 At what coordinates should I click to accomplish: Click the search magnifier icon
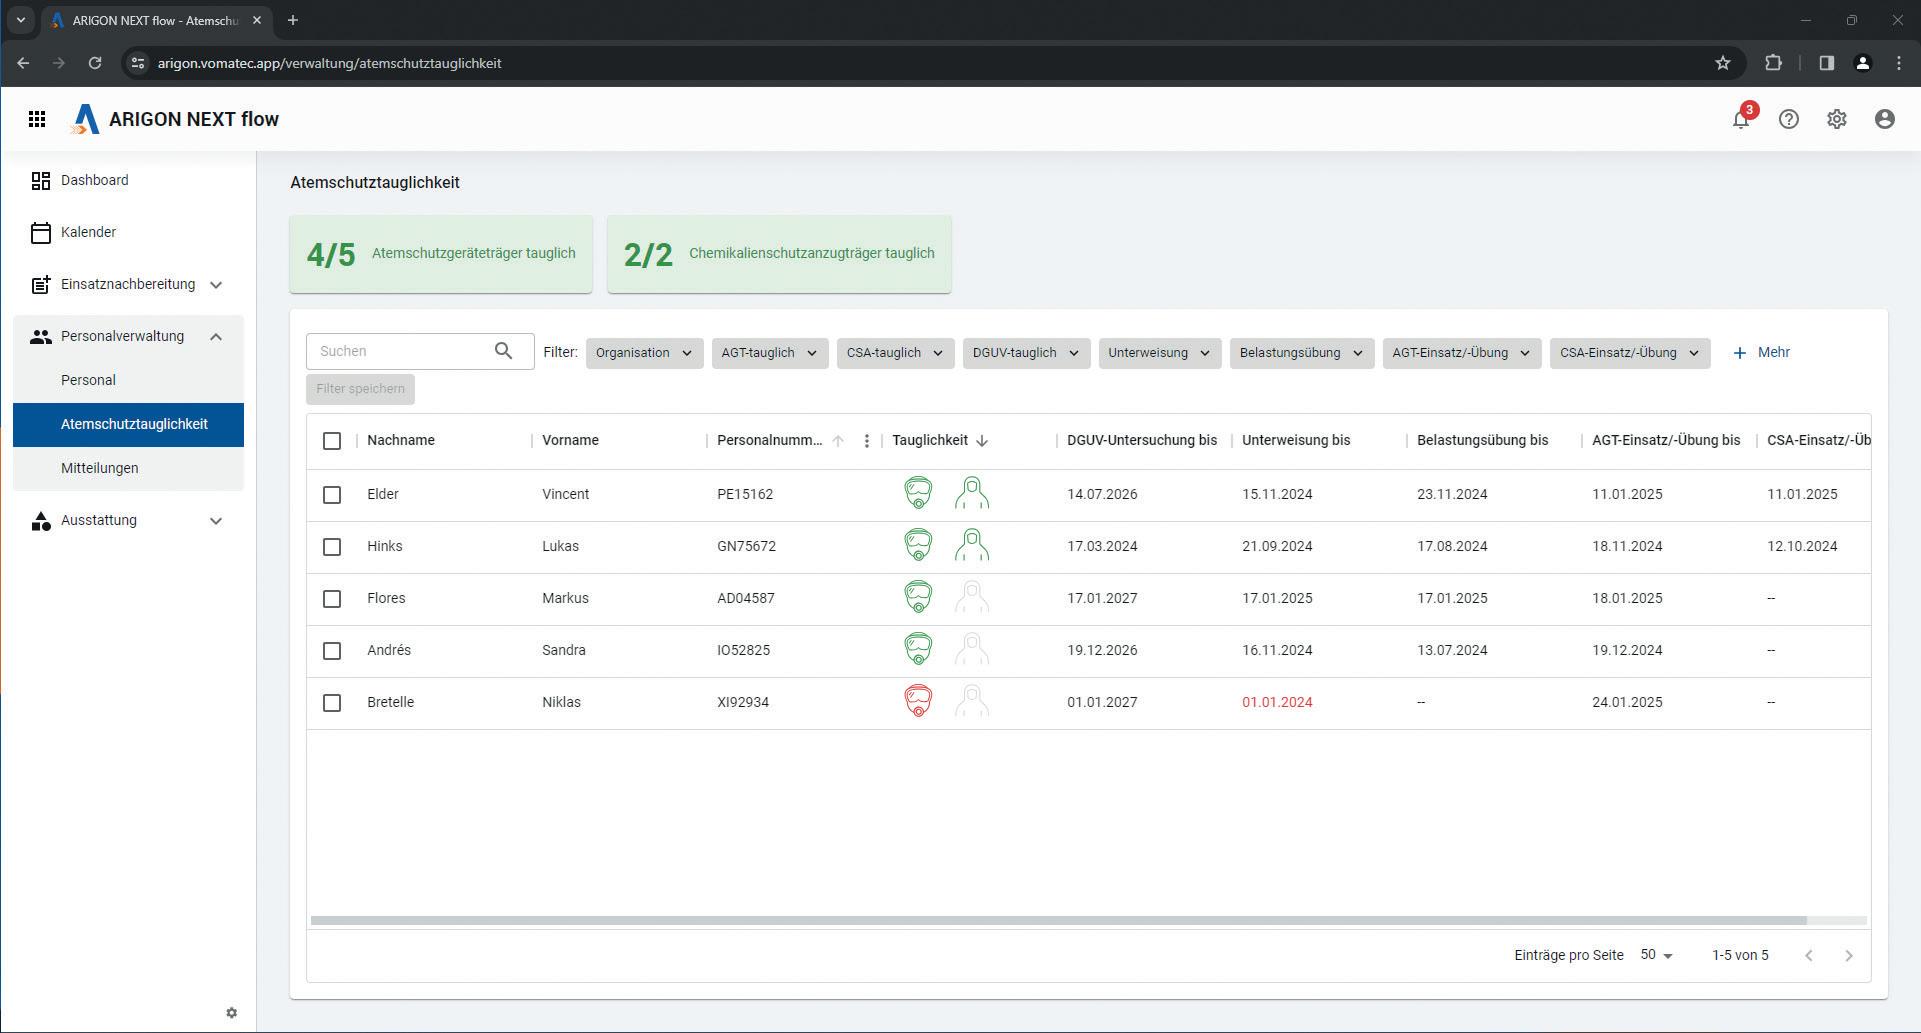click(x=503, y=351)
